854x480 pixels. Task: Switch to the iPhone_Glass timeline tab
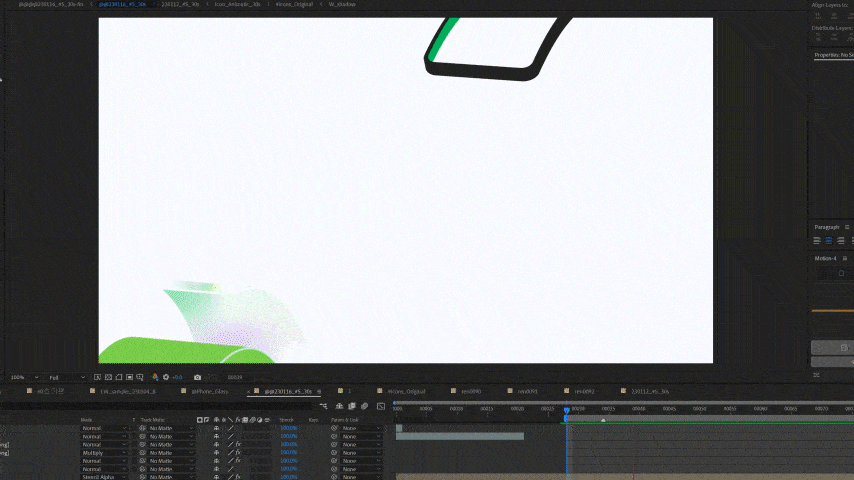[x=210, y=391]
